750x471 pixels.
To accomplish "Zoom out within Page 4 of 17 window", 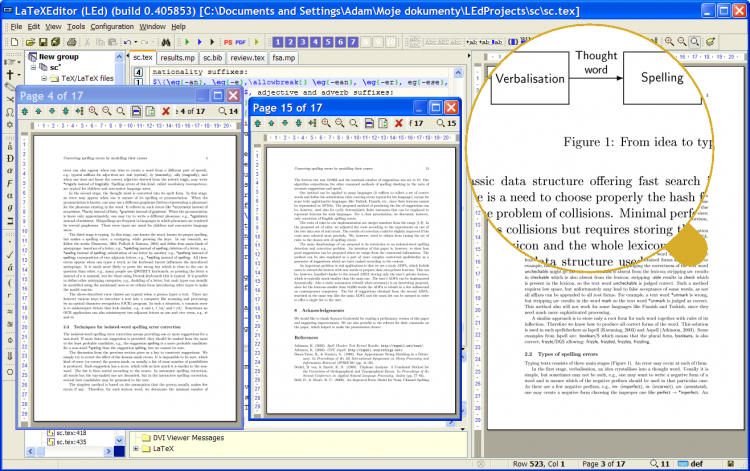I will click(x=107, y=111).
